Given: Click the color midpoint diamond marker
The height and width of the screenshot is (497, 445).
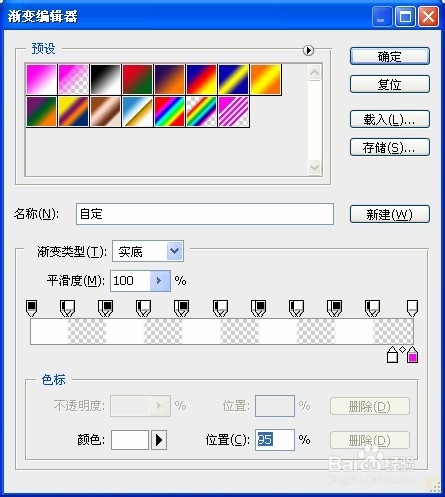Looking at the screenshot, I should pyautogui.click(x=402, y=349).
